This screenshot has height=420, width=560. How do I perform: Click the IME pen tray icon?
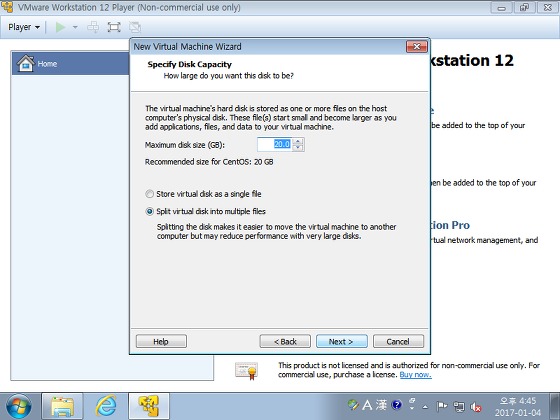click(x=353, y=405)
